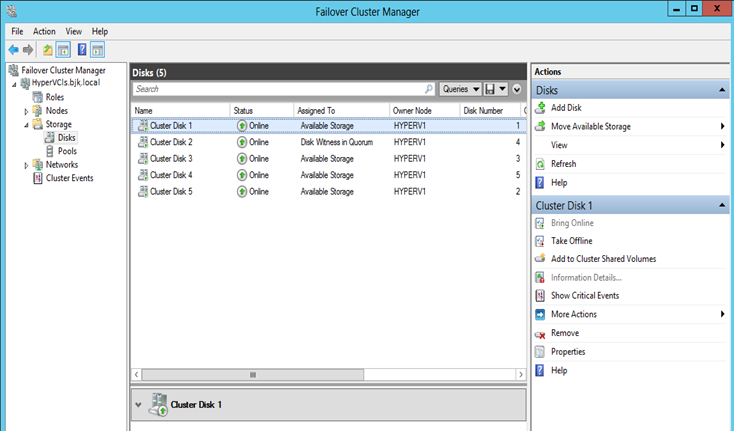The width and height of the screenshot is (734, 431).
Task: Open the Action menu
Action: click(x=44, y=31)
